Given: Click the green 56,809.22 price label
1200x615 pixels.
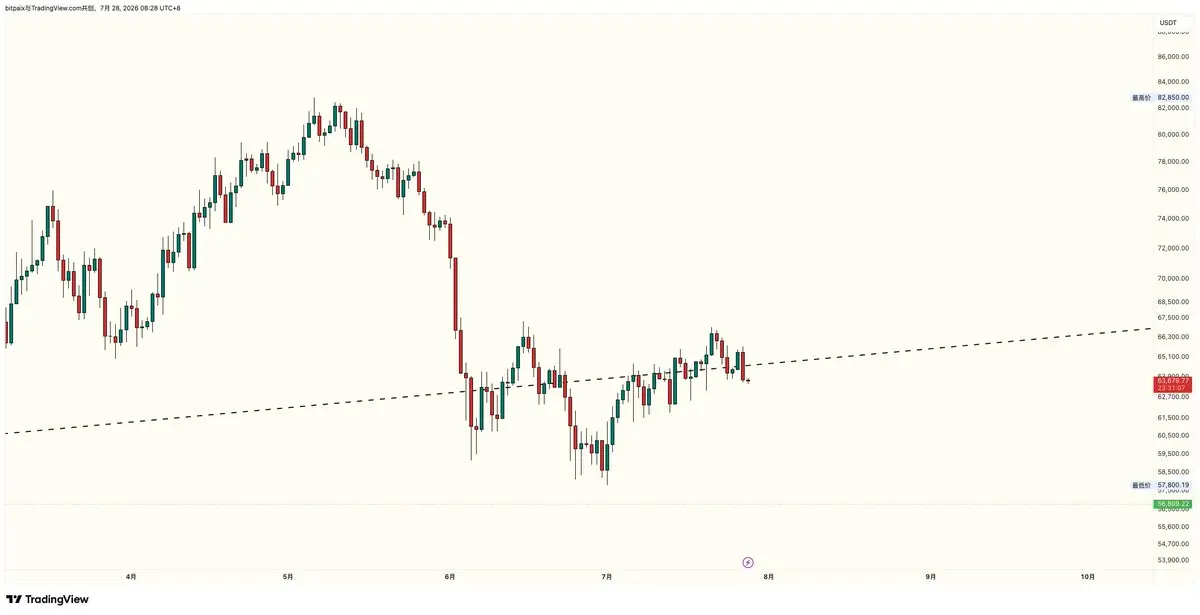Looking at the screenshot, I should 1172,504.
